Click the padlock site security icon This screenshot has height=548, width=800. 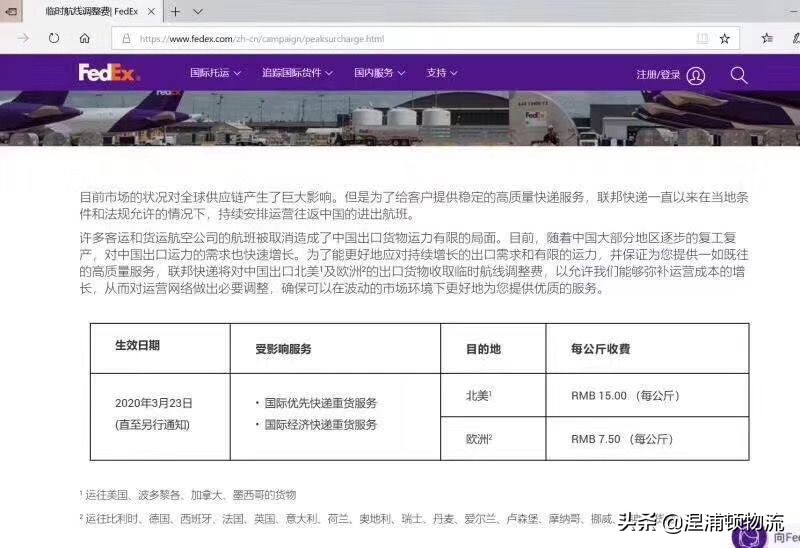point(126,39)
